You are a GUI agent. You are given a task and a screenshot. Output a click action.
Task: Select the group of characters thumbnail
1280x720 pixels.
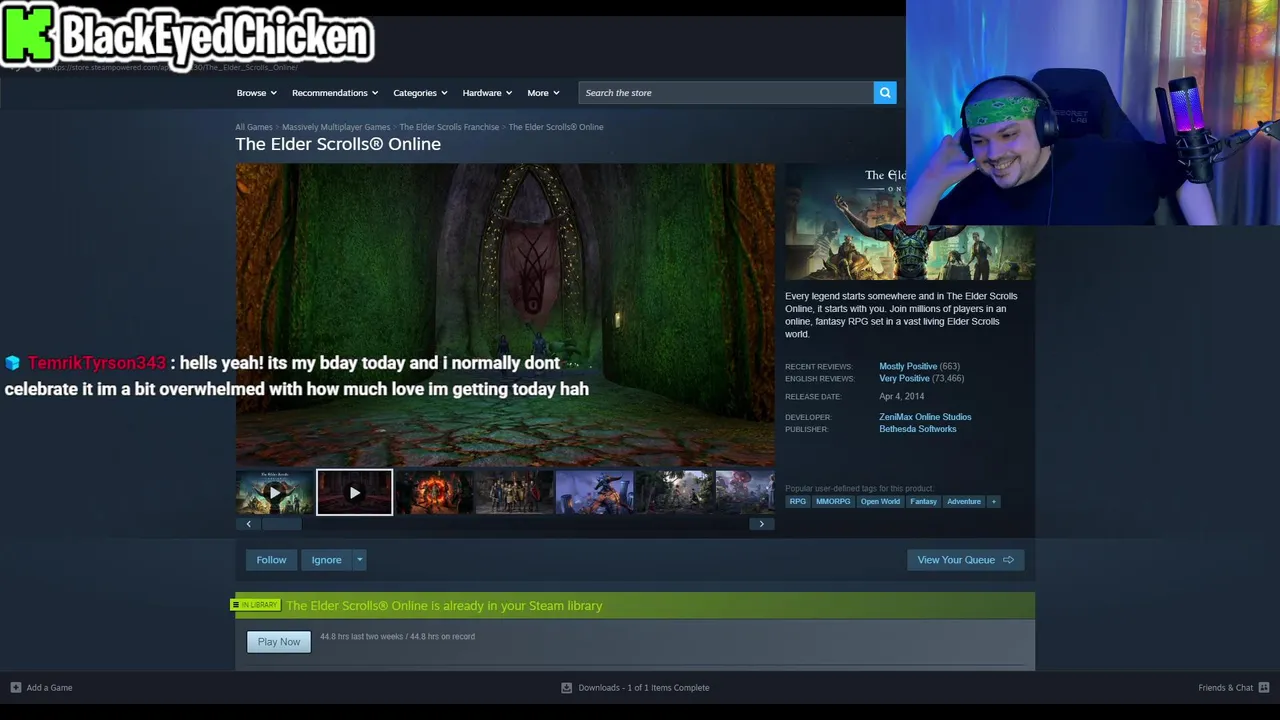(x=514, y=492)
